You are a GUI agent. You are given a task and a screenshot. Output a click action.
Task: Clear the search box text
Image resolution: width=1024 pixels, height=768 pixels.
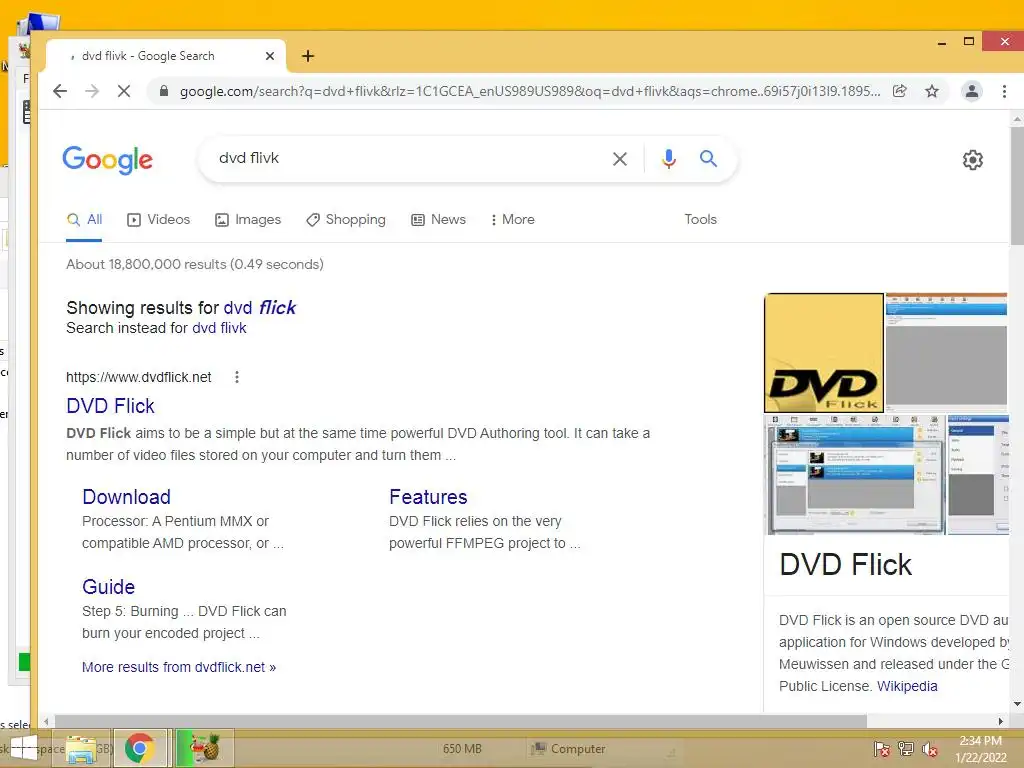point(620,159)
